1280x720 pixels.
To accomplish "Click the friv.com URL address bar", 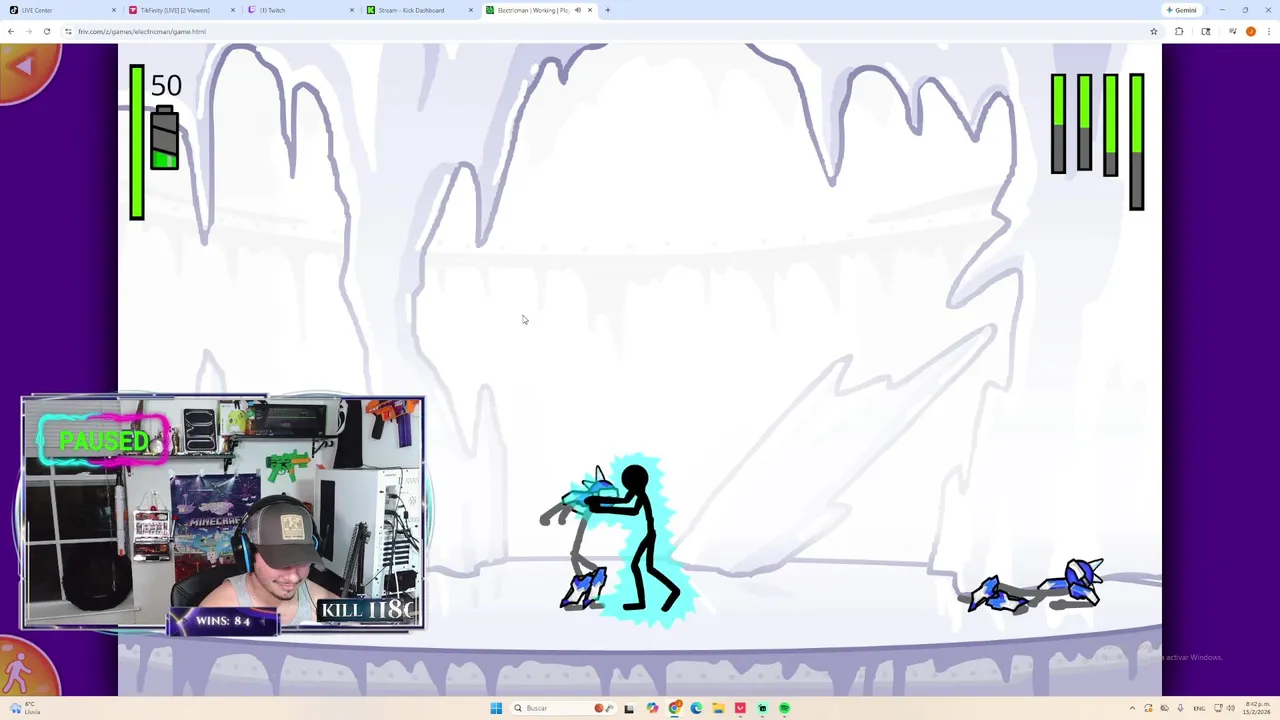I will [x=610, y=31].
